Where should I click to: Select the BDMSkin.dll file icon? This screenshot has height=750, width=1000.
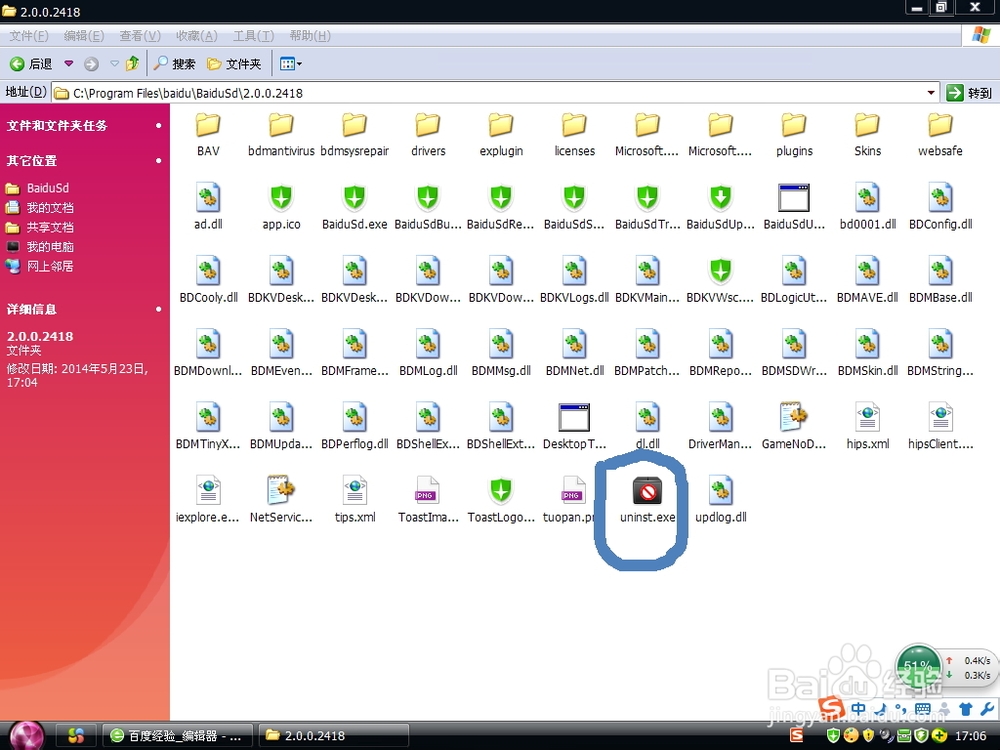point(867,345)
